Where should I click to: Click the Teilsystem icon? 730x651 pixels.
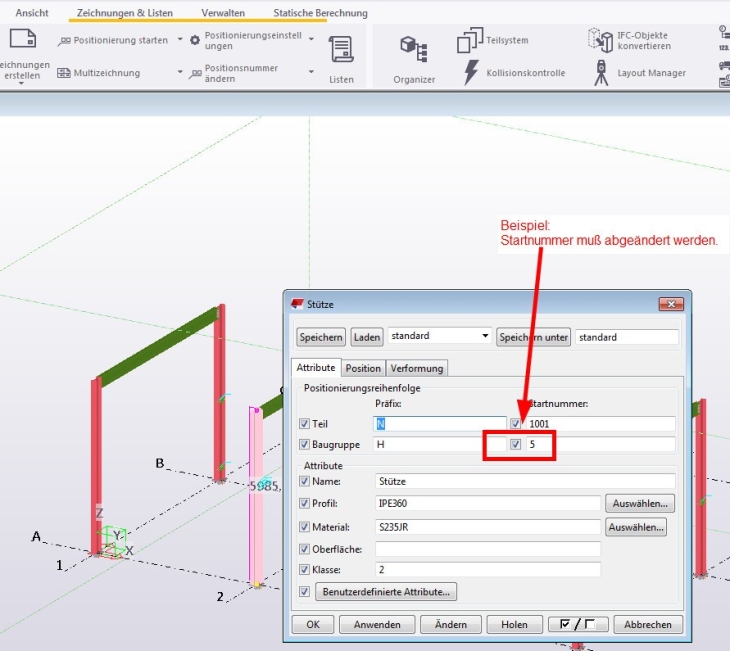point(470,41)
